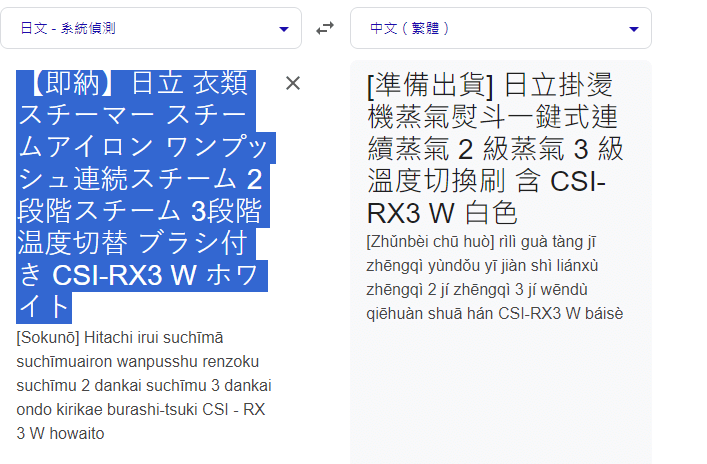The width and height of the screenshot is (707, 464).
Task: Click the translated text 'RX3 W 白色'
Action: tap(442, 212)
